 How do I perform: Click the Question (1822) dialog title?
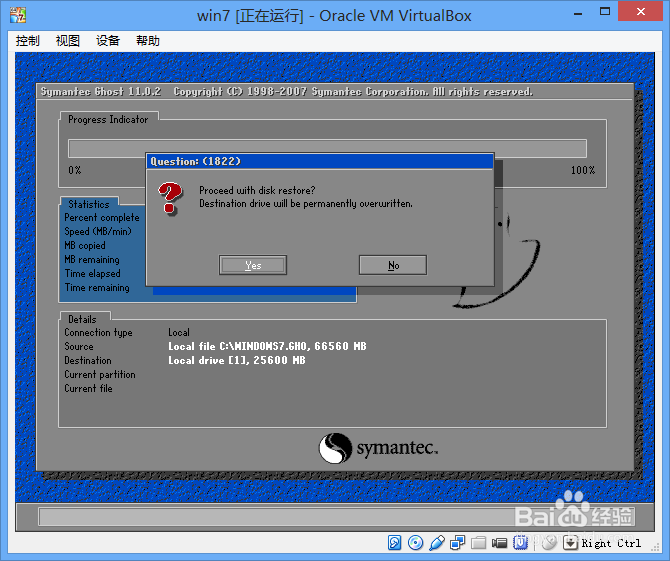pyautogui.click(x=196, y=161)
